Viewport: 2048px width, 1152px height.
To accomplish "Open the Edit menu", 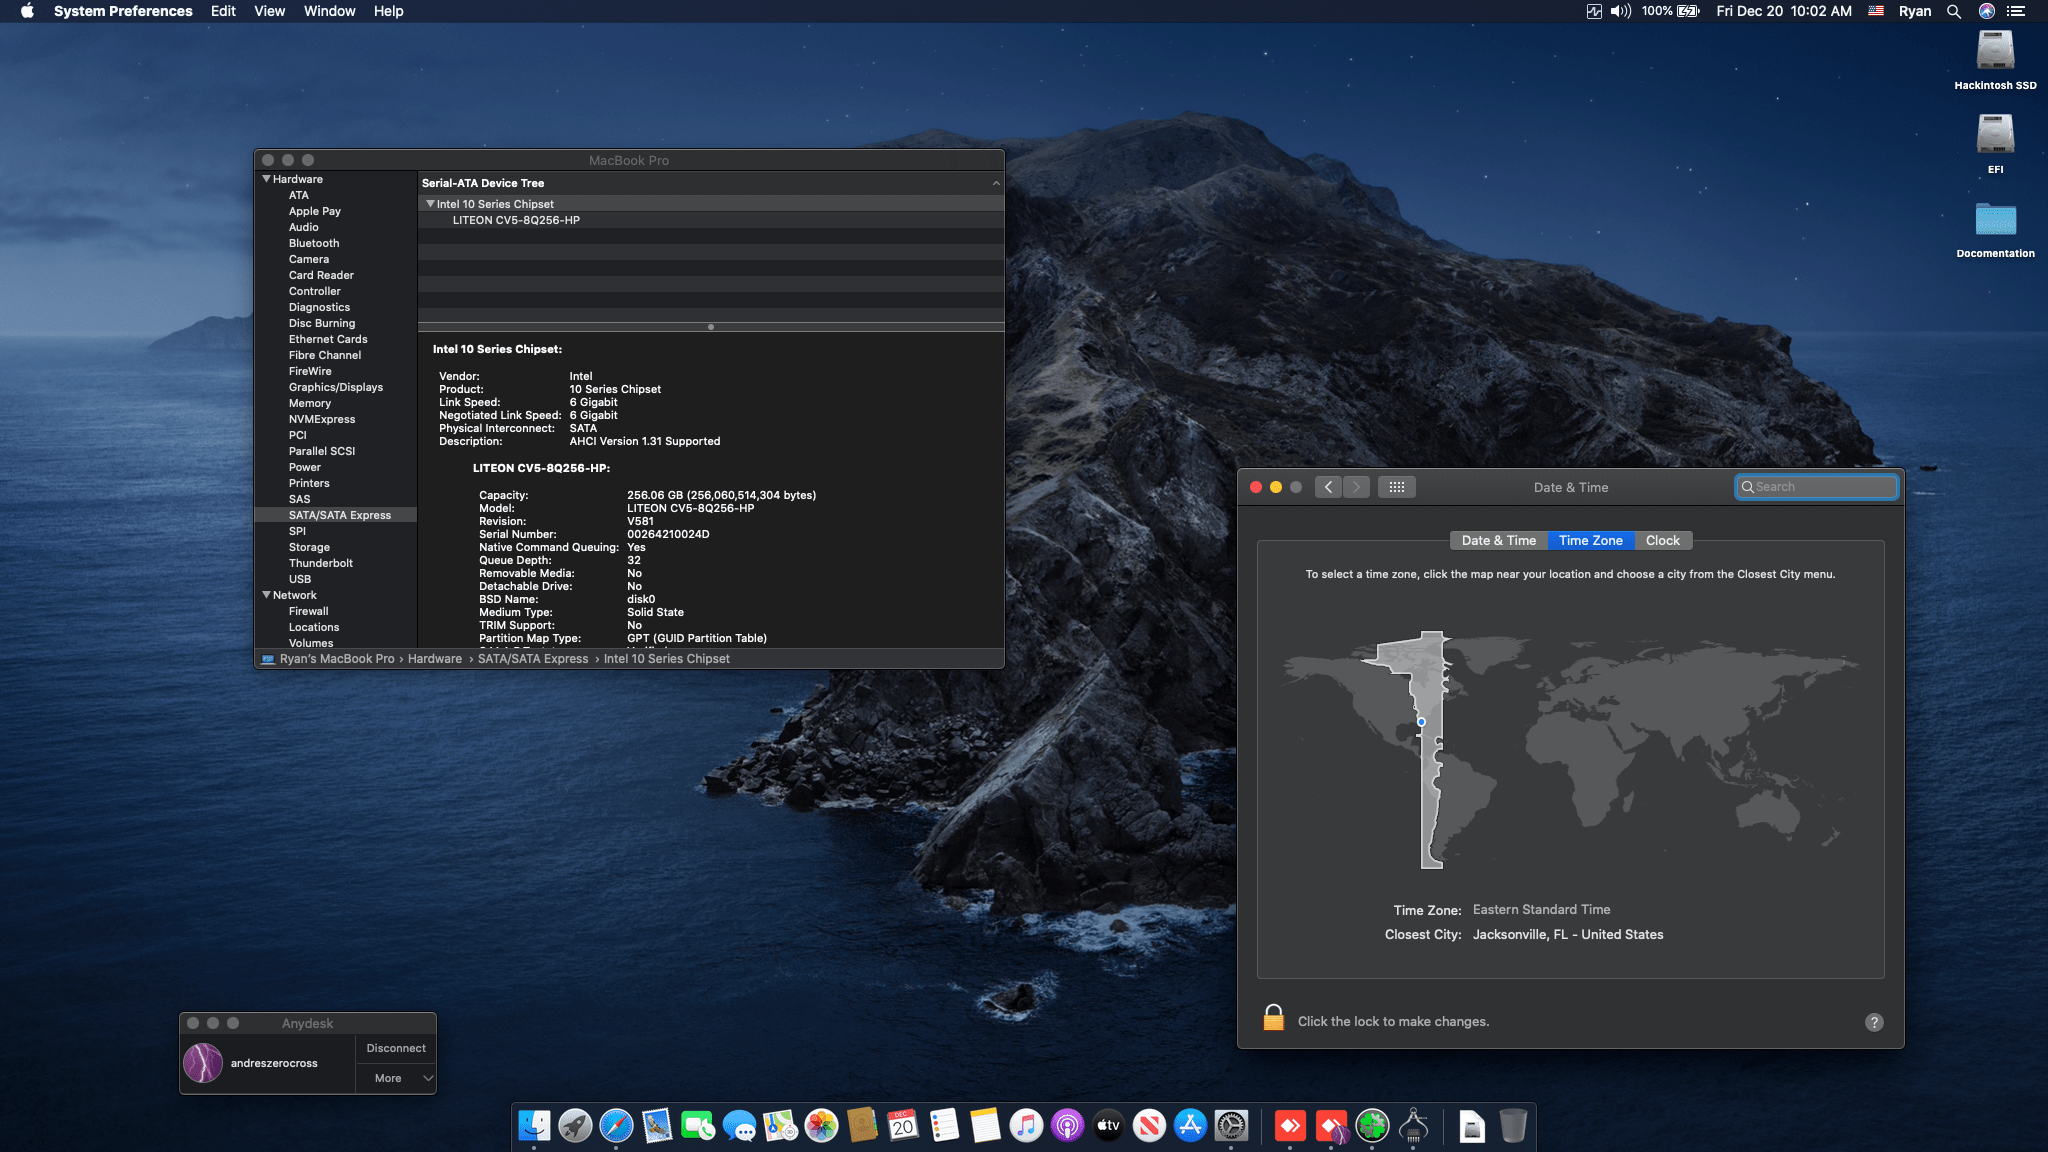I will pyautogui.click(x=223, y=11).
